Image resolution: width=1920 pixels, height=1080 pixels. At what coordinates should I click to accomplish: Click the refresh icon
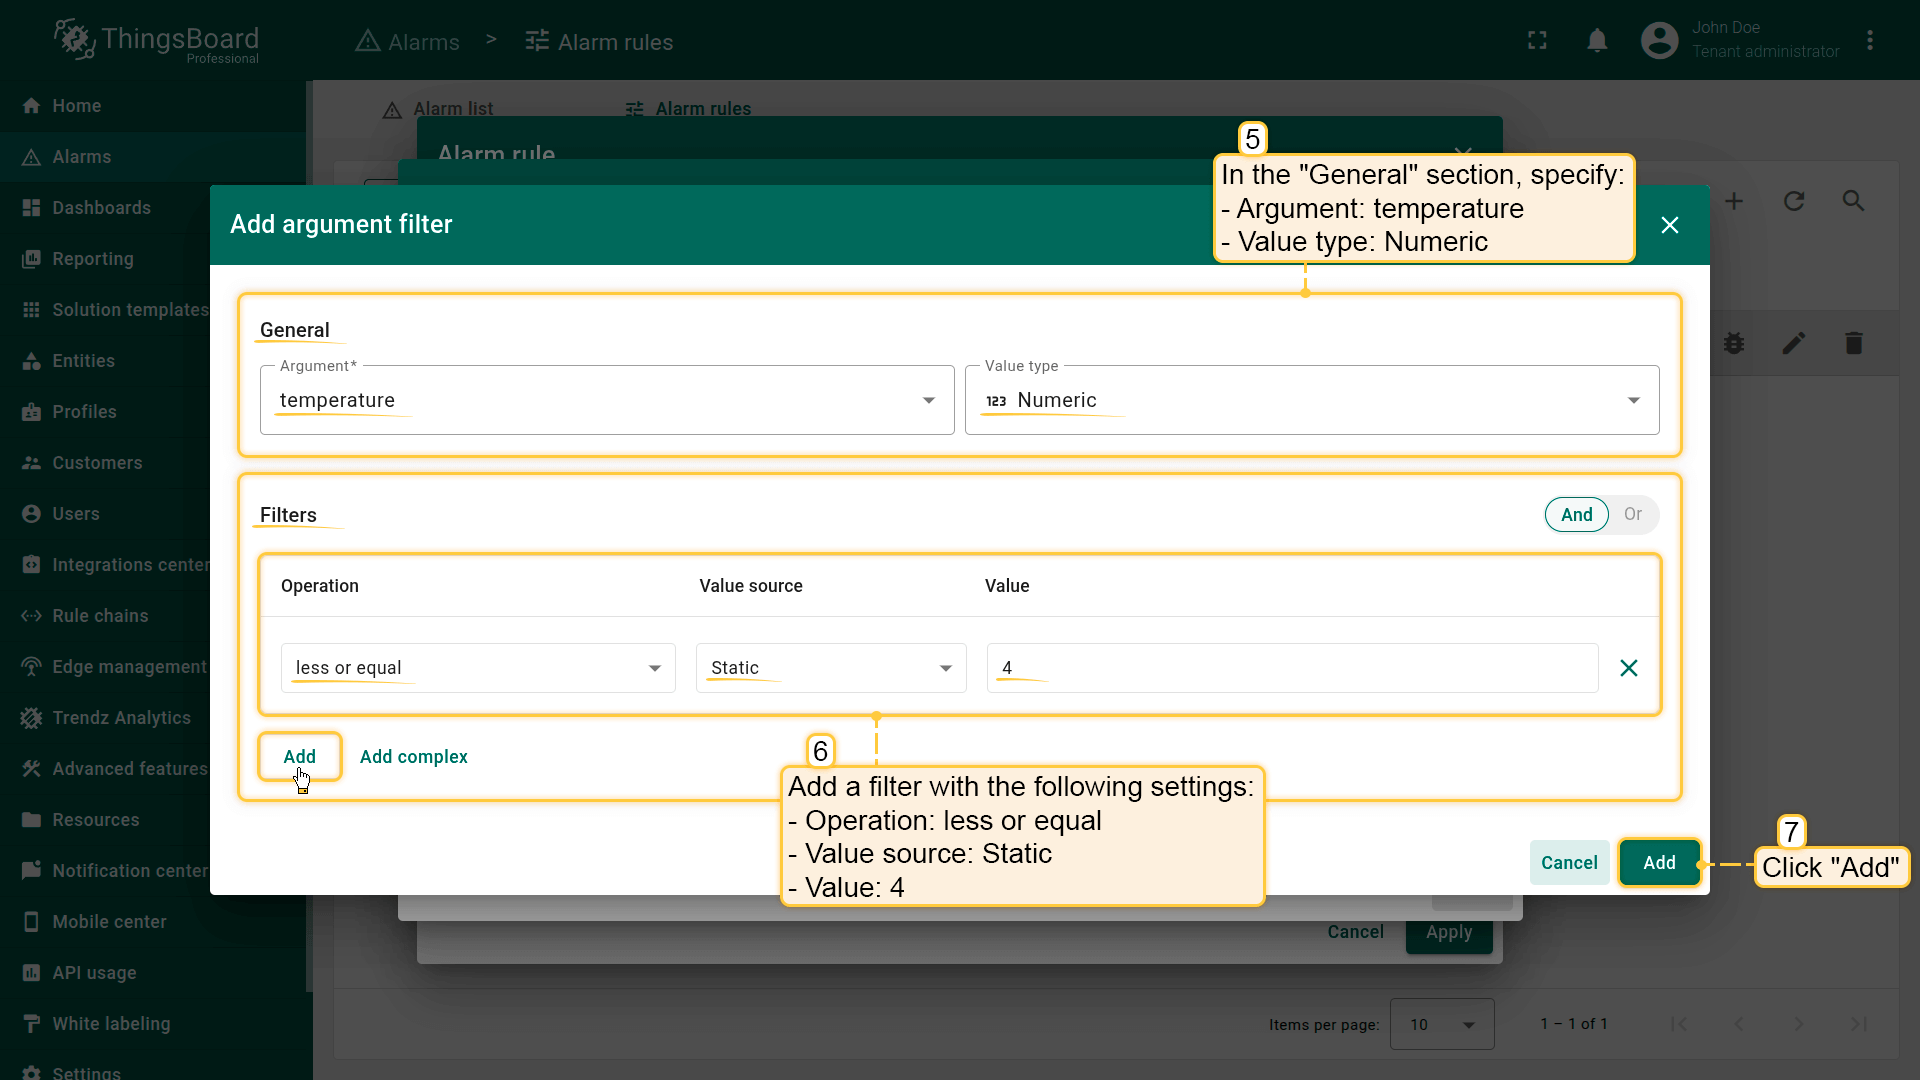[x=1794, y=201]
